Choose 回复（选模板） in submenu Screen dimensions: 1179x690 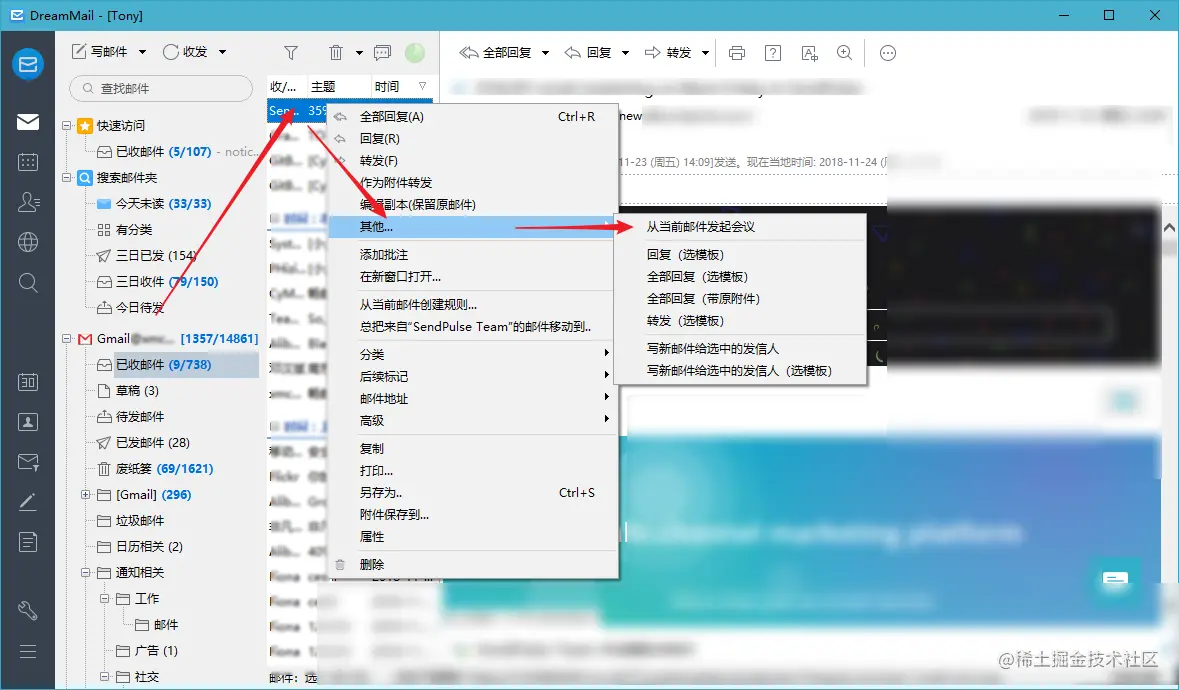(740, 255)
